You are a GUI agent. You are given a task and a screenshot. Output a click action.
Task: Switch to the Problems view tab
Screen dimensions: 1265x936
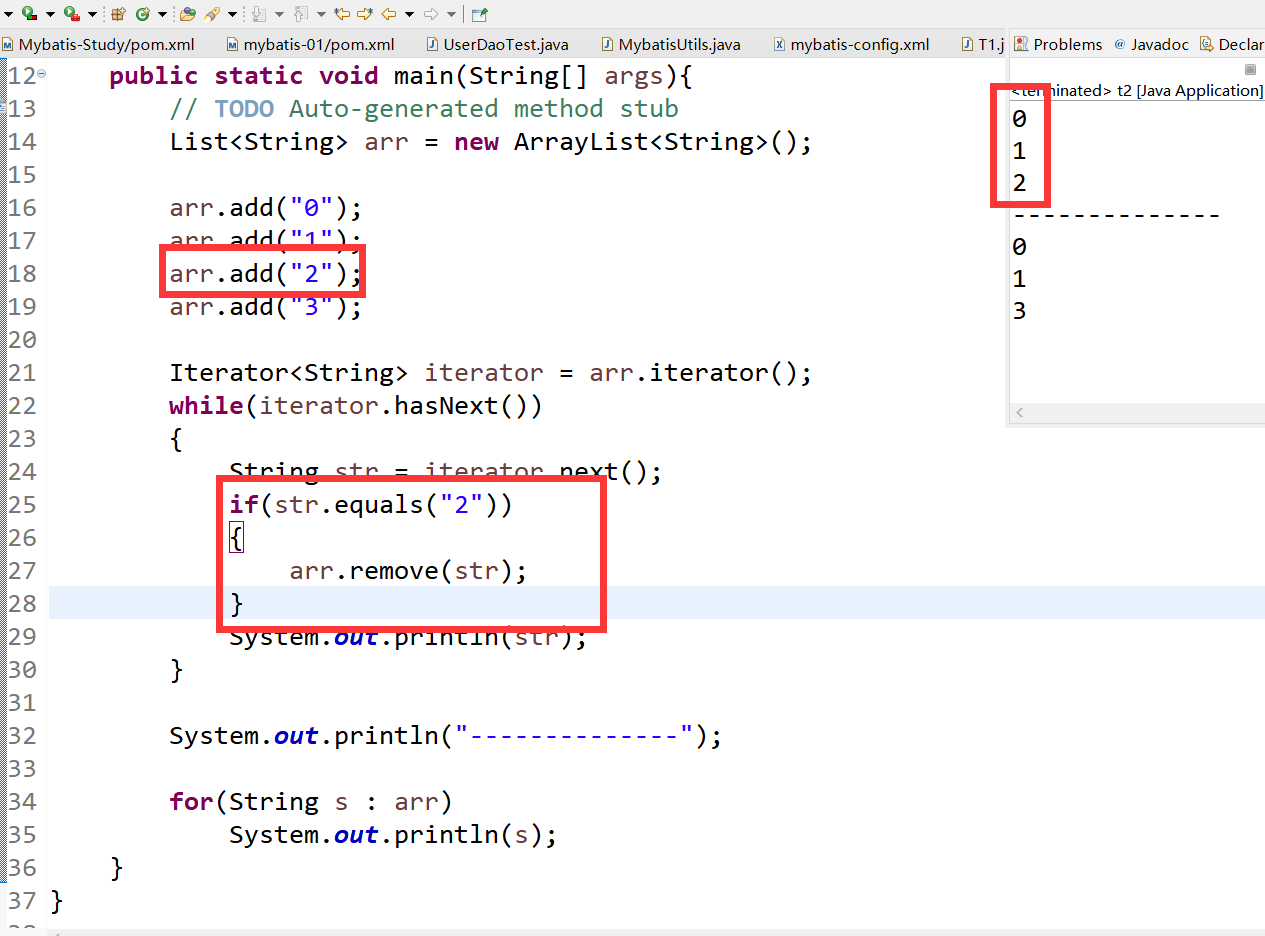pyautogui.click(x=1059, y=44)
